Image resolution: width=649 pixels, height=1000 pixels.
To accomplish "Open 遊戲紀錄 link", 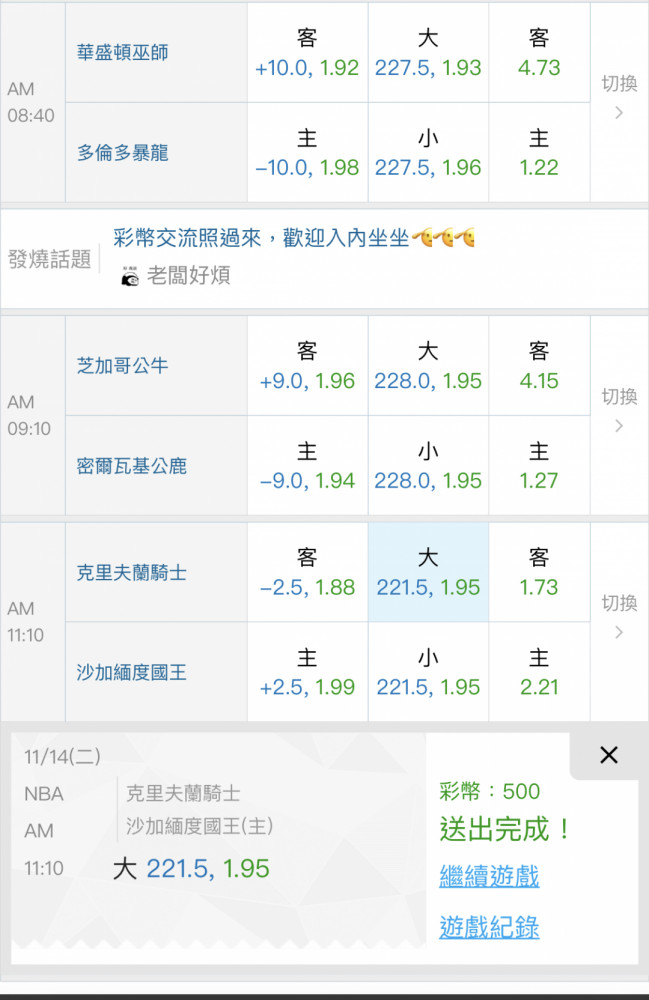I will (489, 927).
